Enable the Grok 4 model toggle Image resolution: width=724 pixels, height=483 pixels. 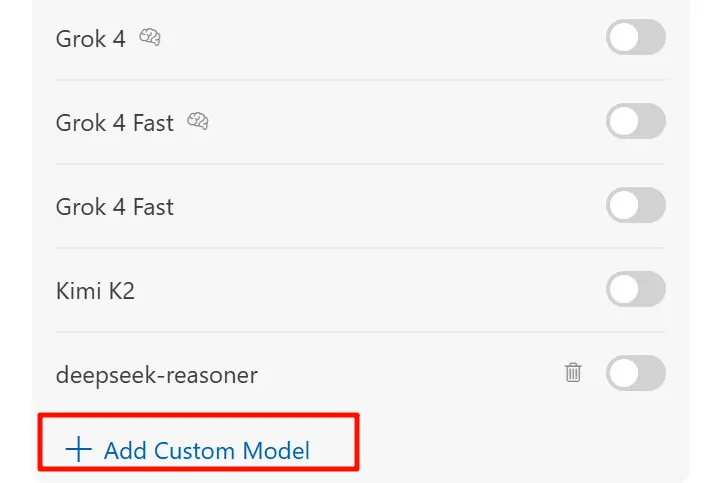click(635, 38)
